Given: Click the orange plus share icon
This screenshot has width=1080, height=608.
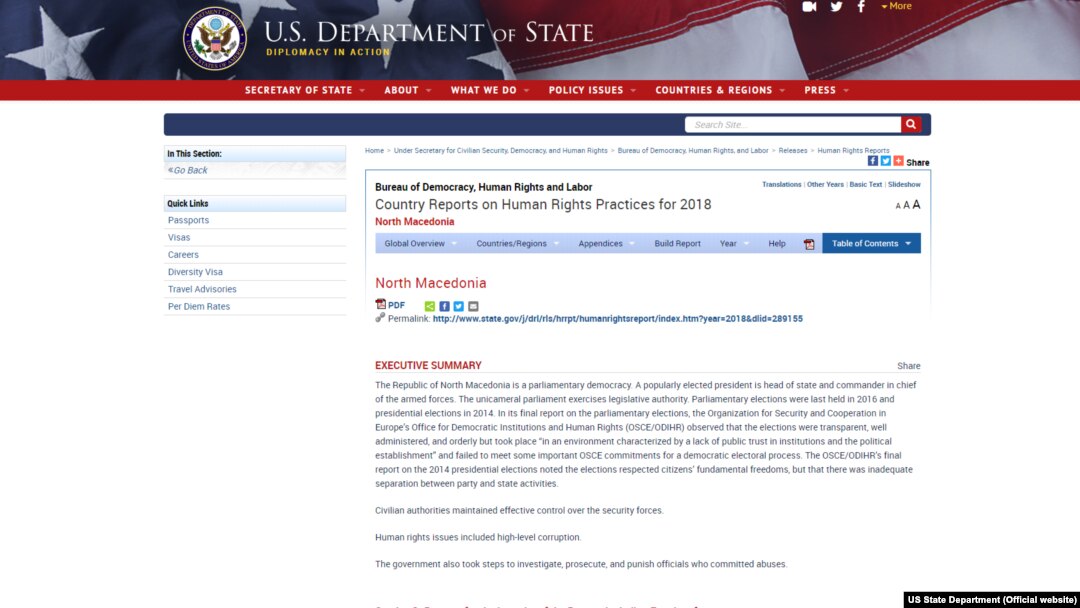Looking at the screenshot, I should coord(898,160).
